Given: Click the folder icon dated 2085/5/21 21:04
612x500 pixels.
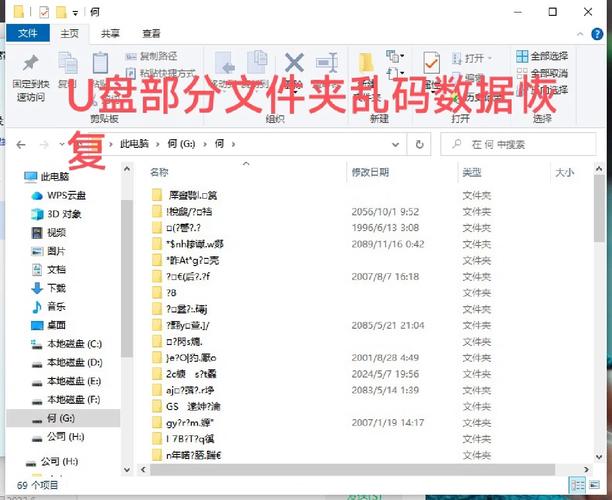Looking at the screenshot, I should point(157,325).
